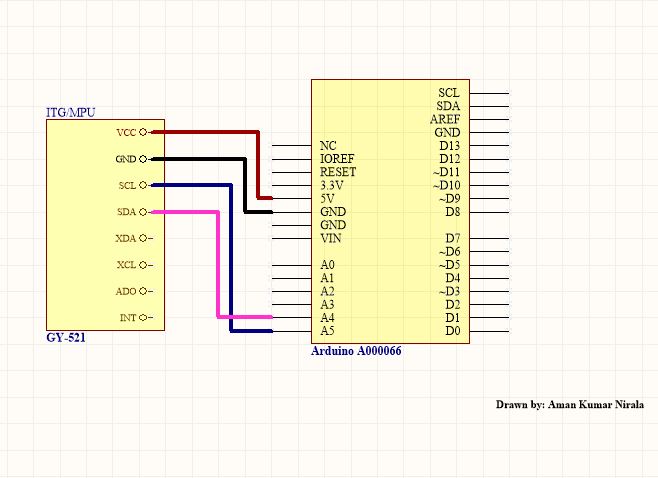Select the D2 pin label
The image size is (658, 478).
(x=453, y=304)
